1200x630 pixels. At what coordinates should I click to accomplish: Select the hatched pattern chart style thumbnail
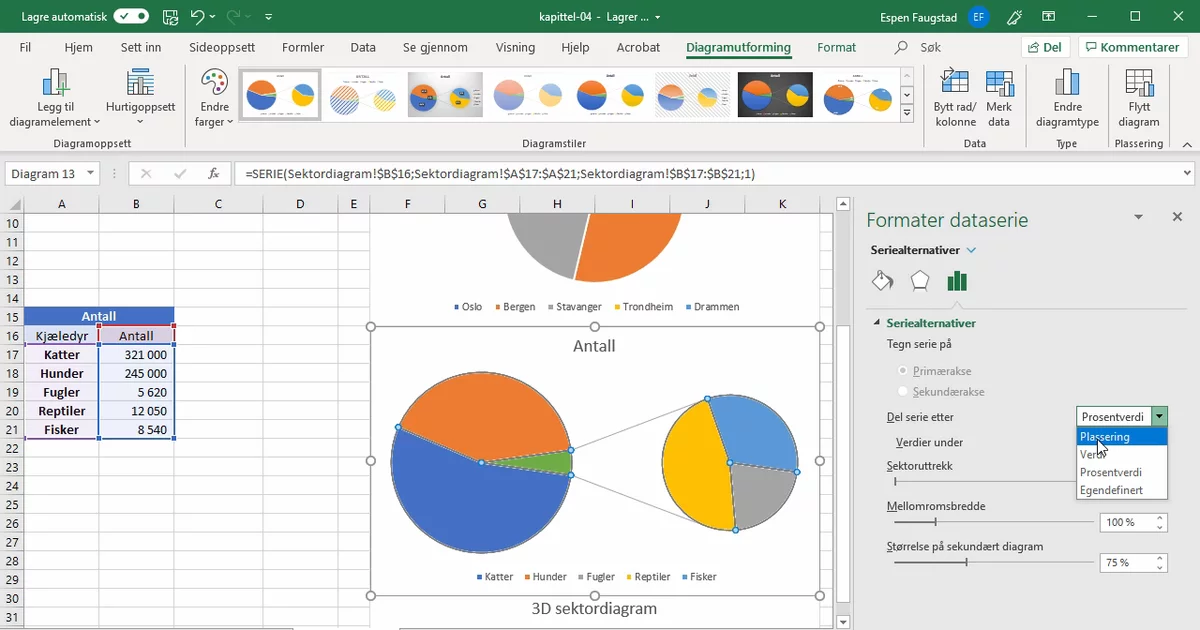click(x=363, y=95)
